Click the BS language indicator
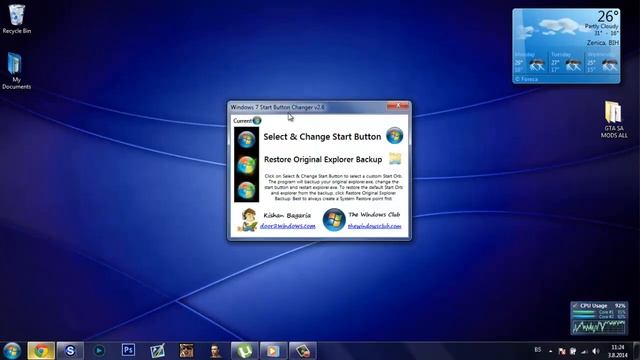640x360 pixels. (538, 350)
